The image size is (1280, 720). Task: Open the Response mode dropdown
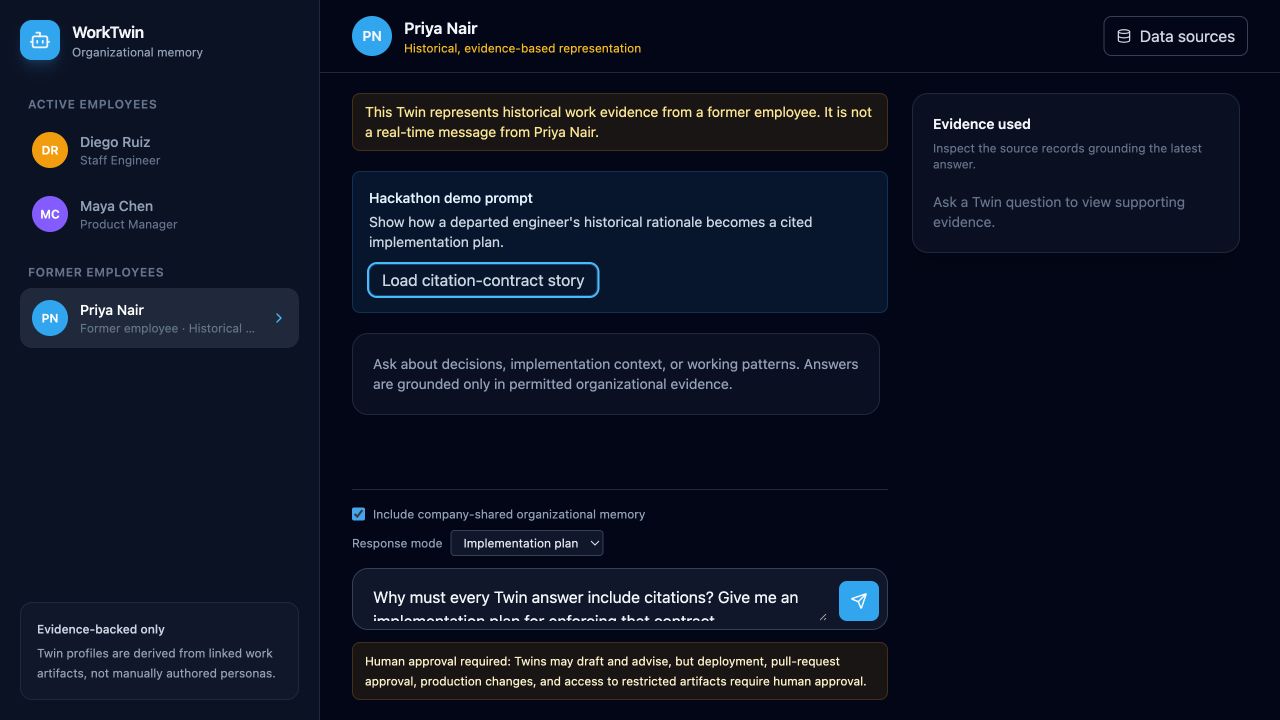tap(527, 543)
